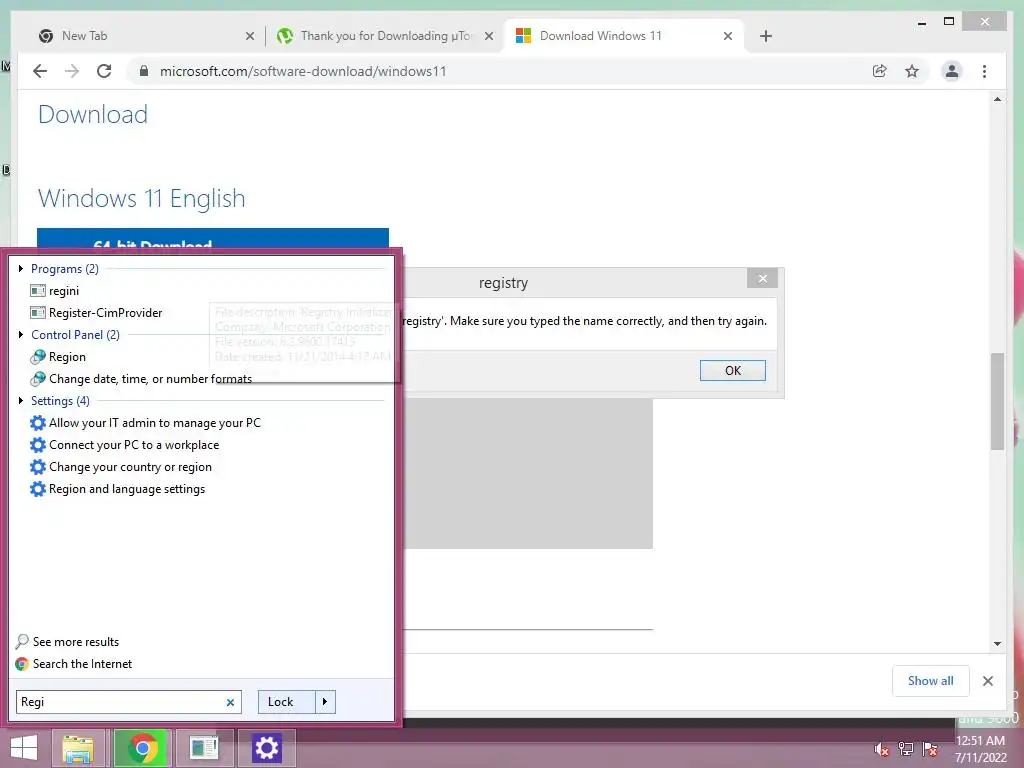Image resolution: width=1024 pixels, height=768 pixels.
Task: Click the share page icon in address bar
Action: click(x=880, y=71)
